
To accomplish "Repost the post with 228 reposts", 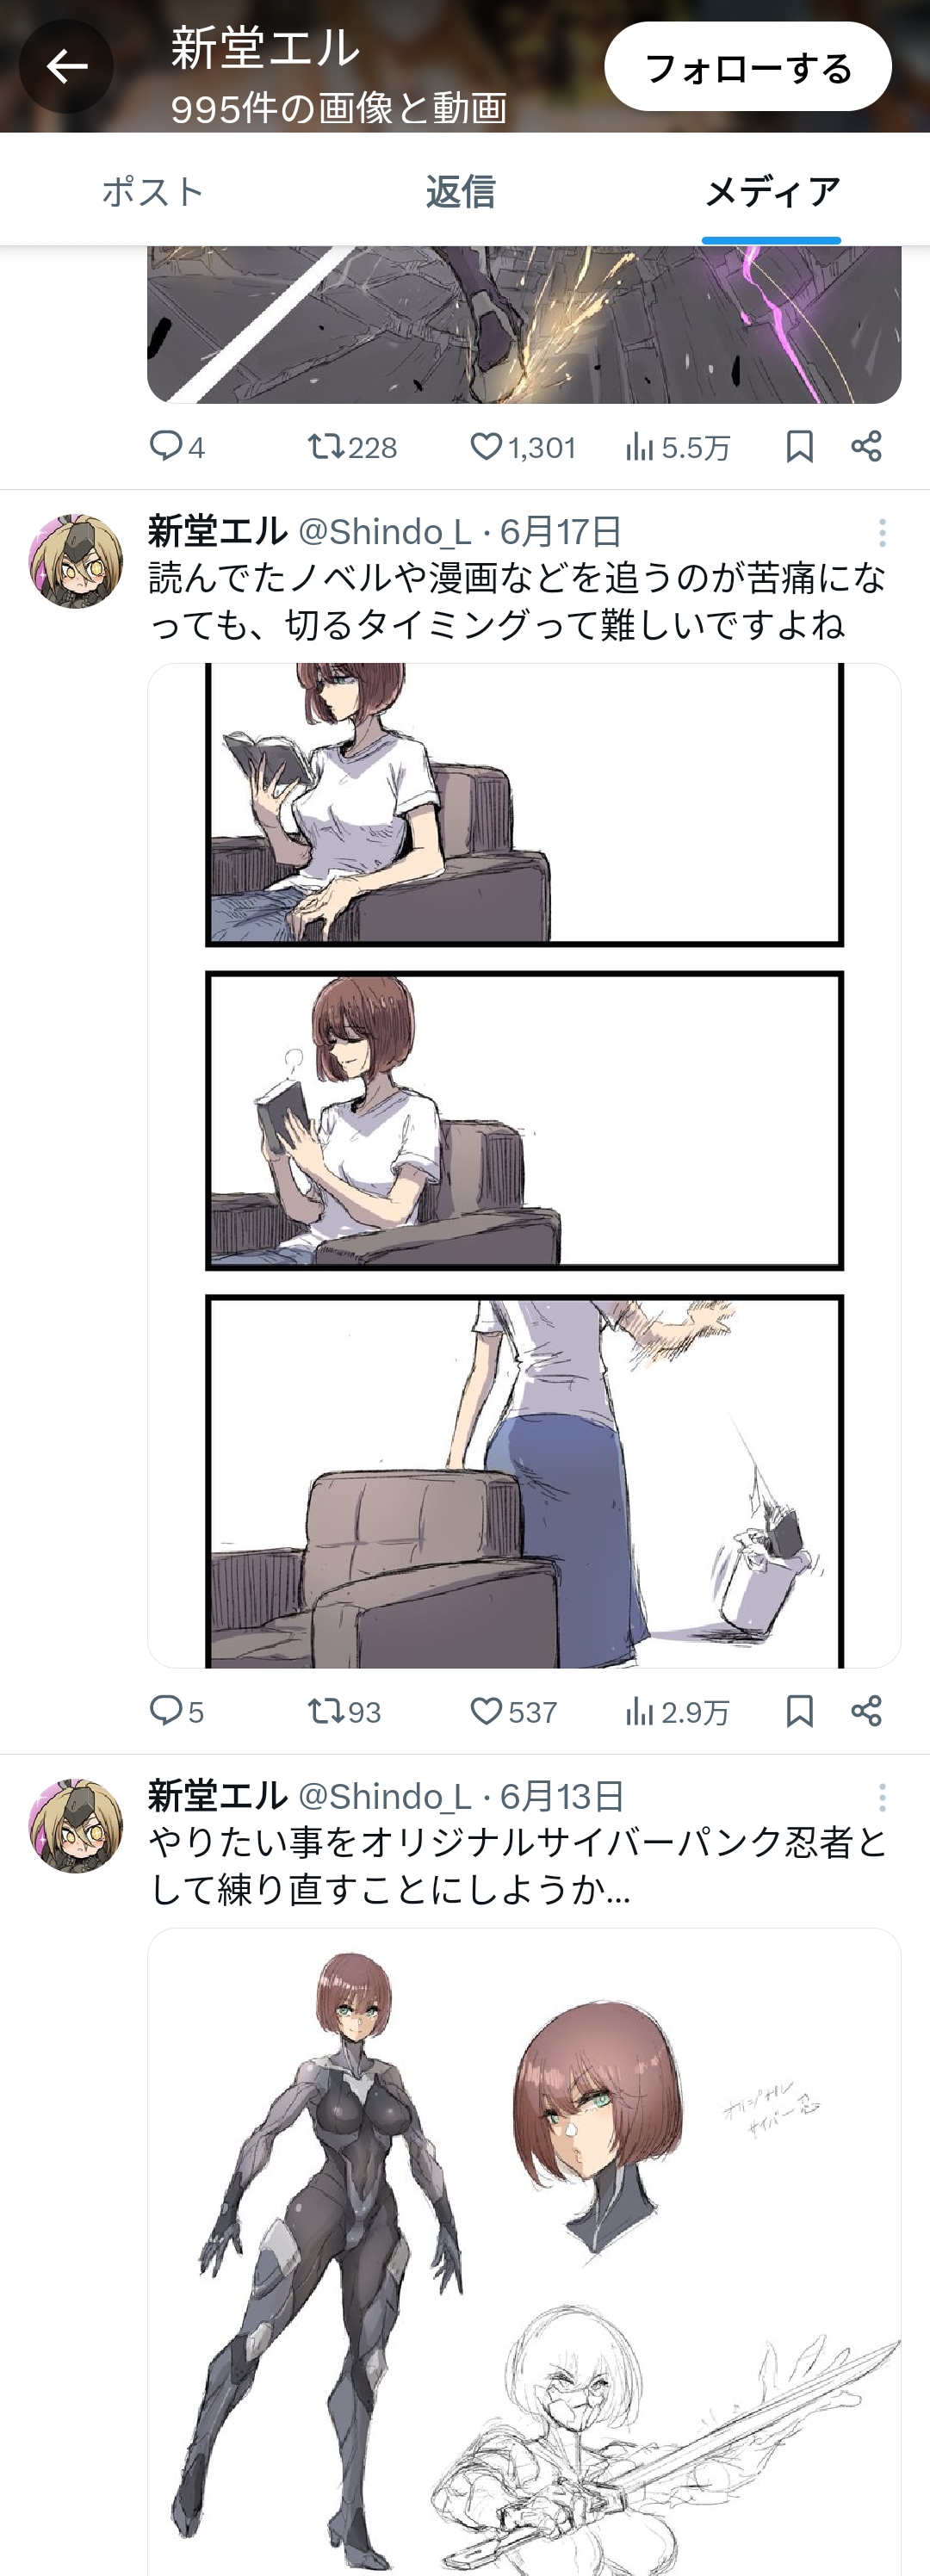I will 326,446.
